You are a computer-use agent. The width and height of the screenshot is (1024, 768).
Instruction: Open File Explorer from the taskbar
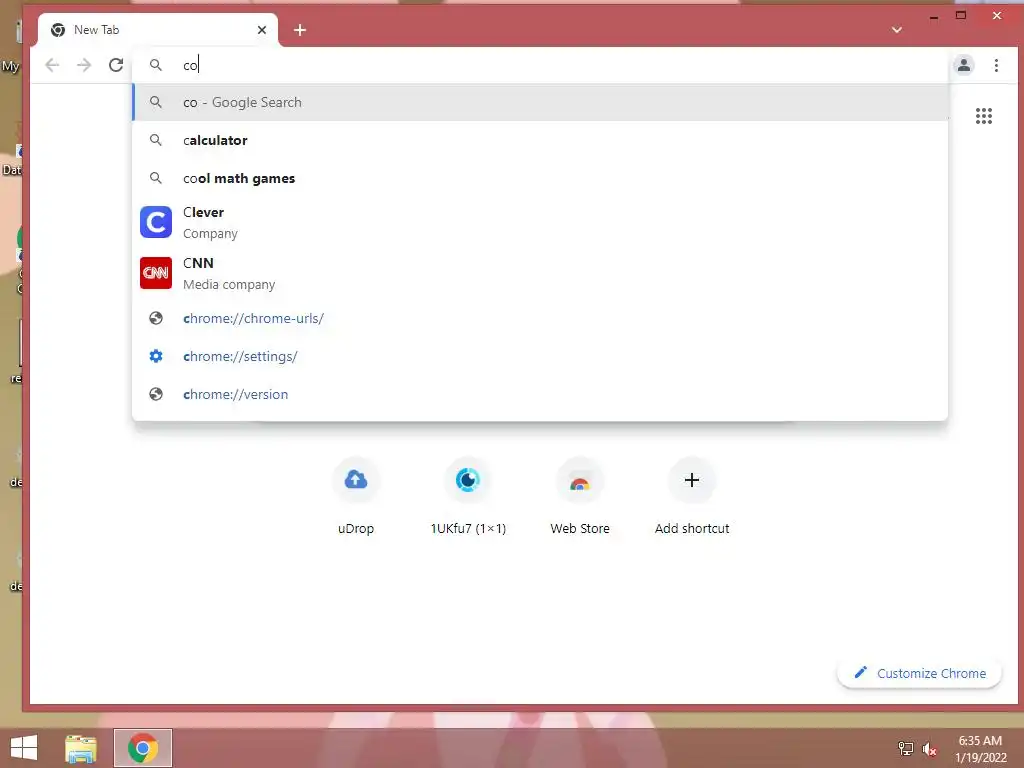point(81,748)
